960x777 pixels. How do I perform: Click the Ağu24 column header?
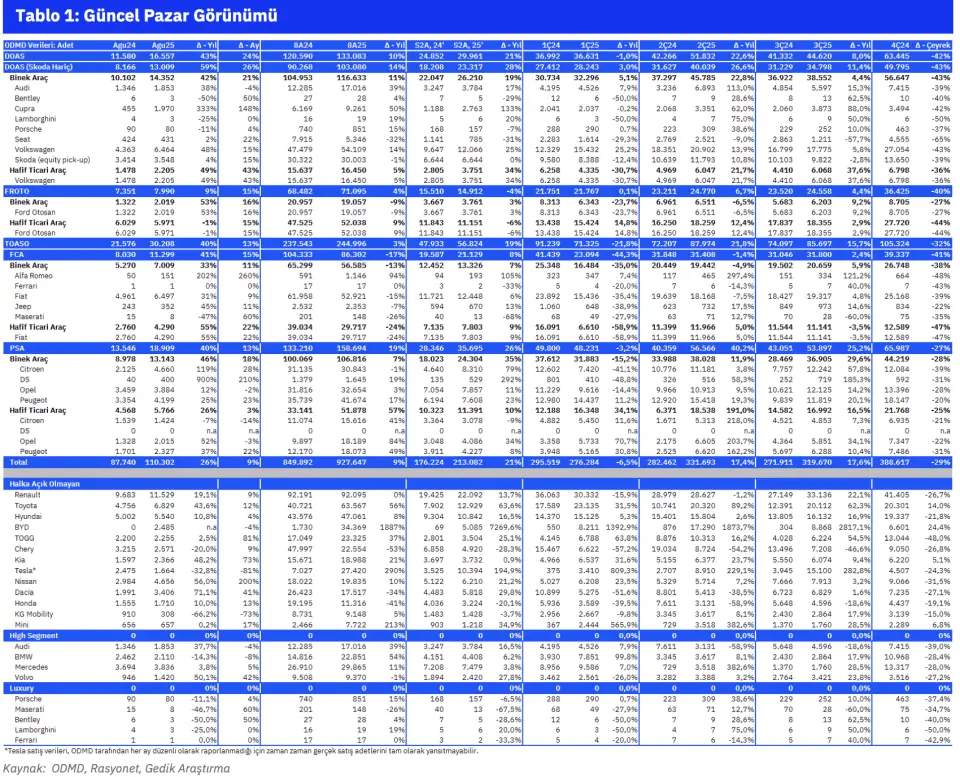click(122, 46)
